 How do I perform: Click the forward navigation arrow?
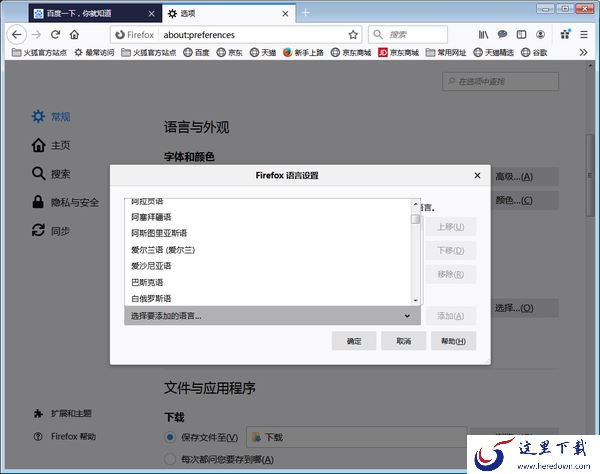pyautogui.click(x=36, y=35)
